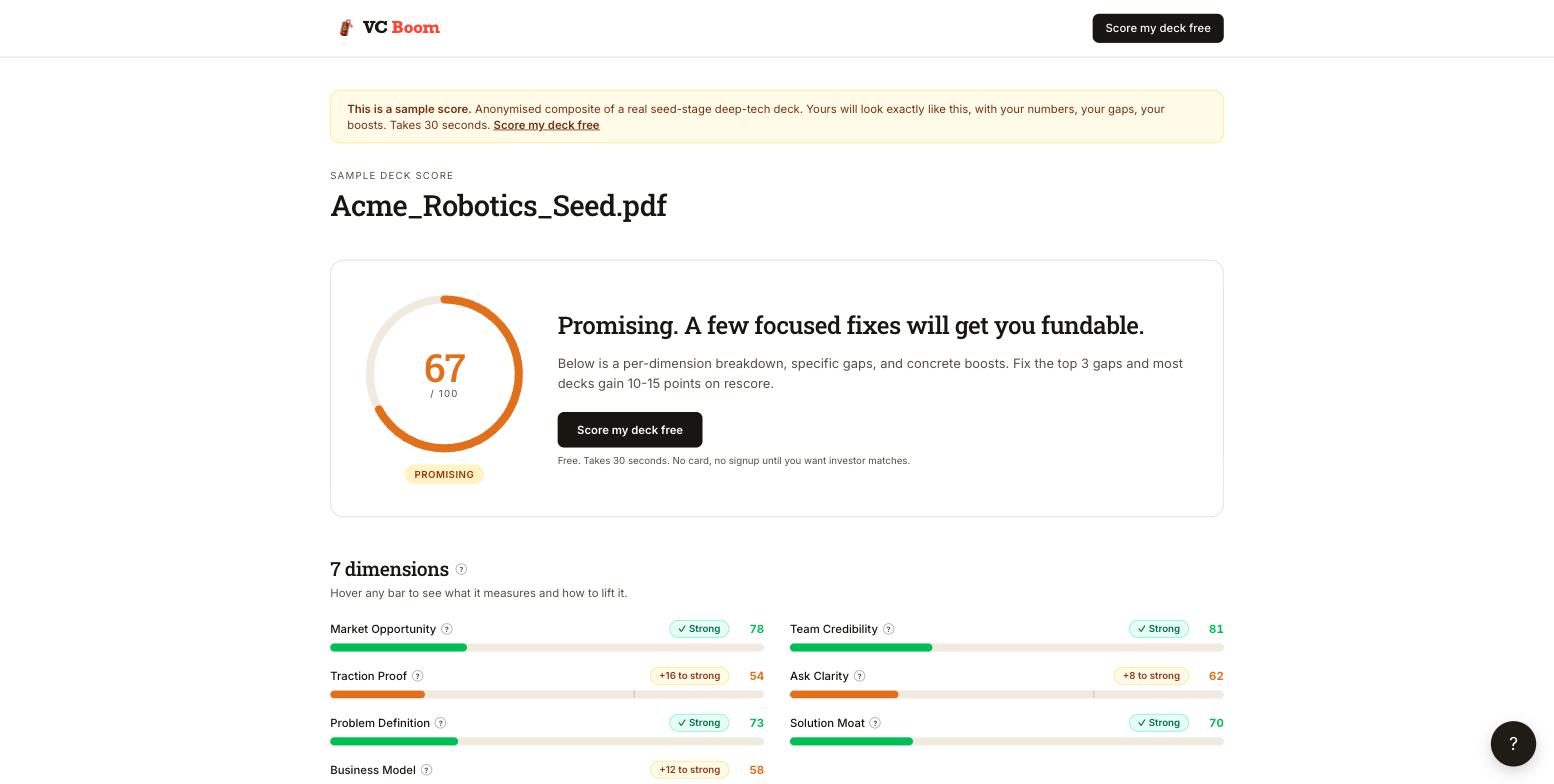Click the Team Credibility score bar

(x=1007, y=648)
